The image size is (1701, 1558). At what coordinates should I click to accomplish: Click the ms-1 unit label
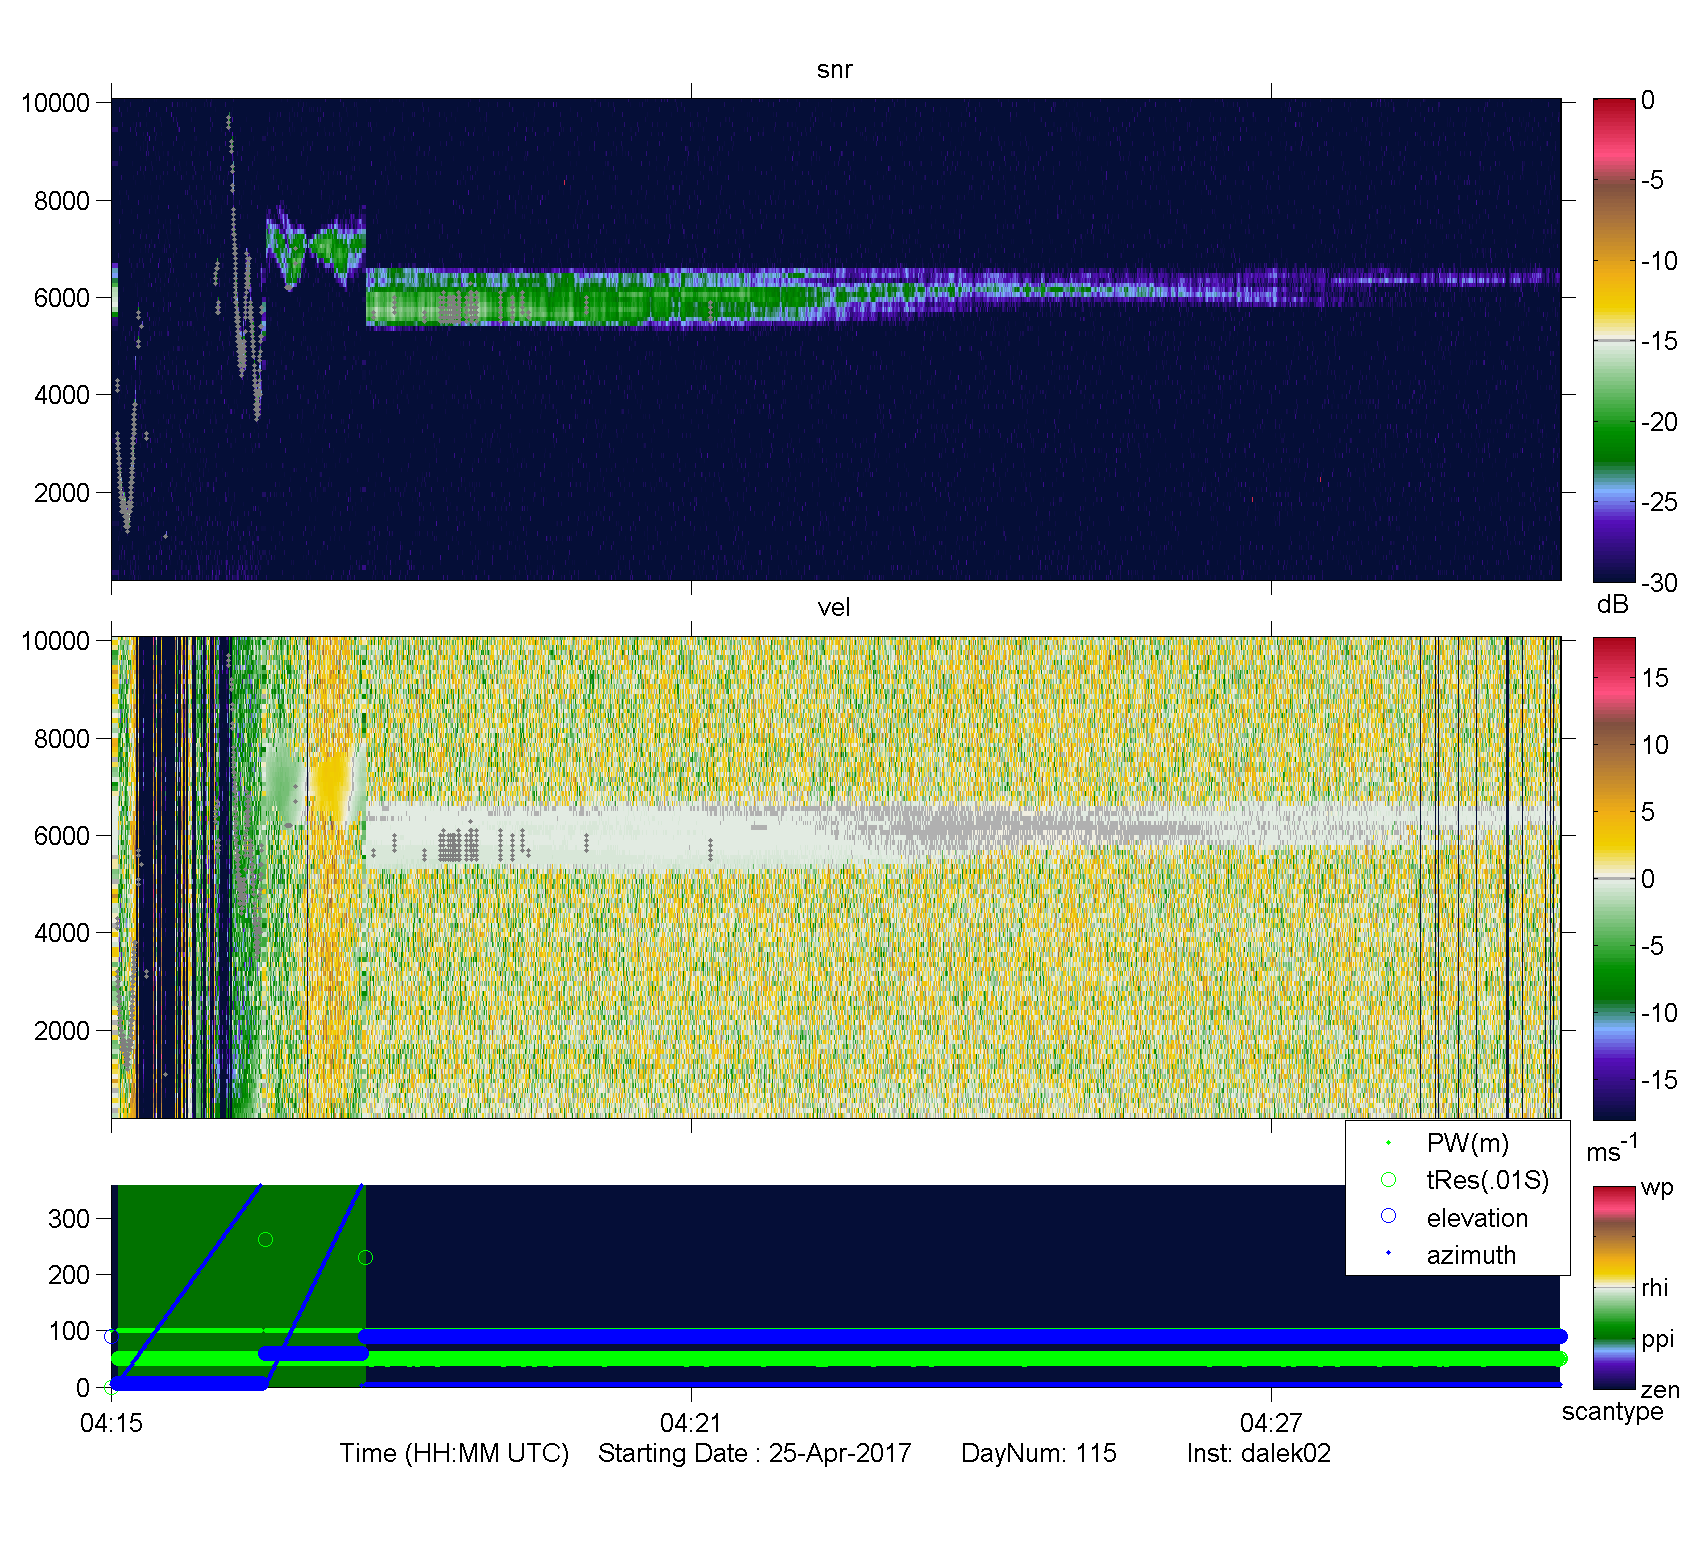1613,1148
